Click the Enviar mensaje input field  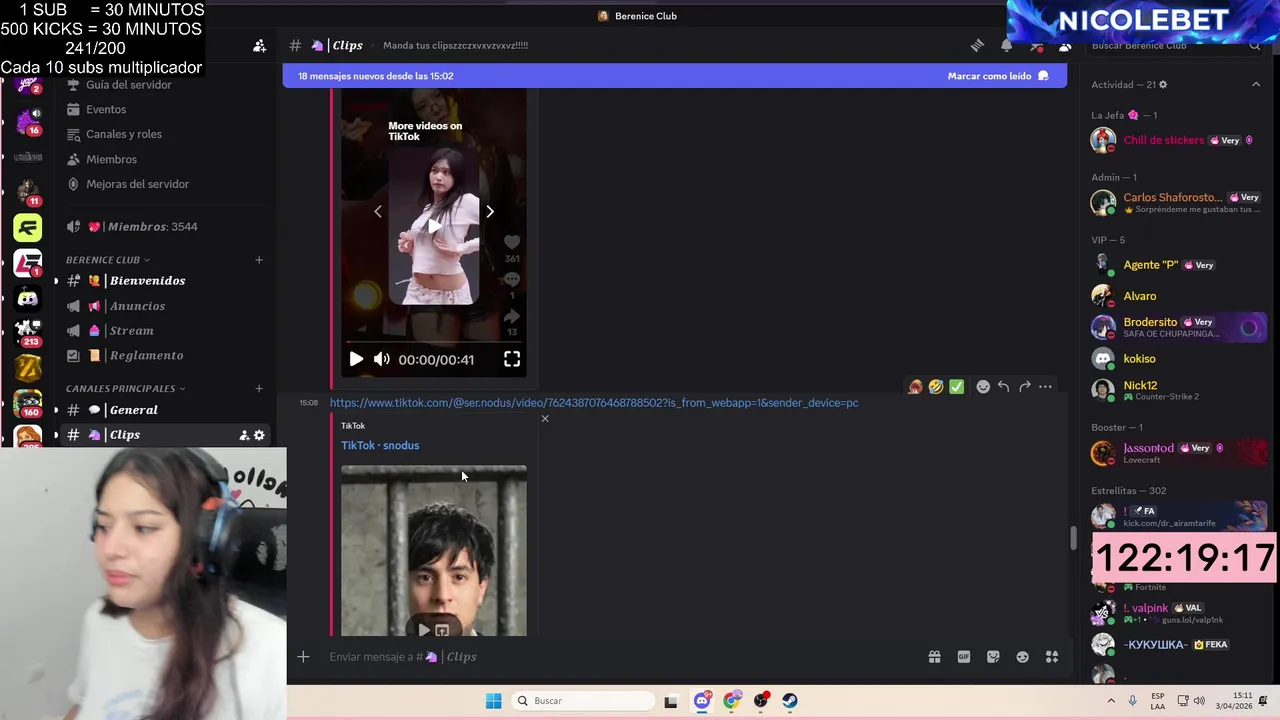tap(620, 657)
